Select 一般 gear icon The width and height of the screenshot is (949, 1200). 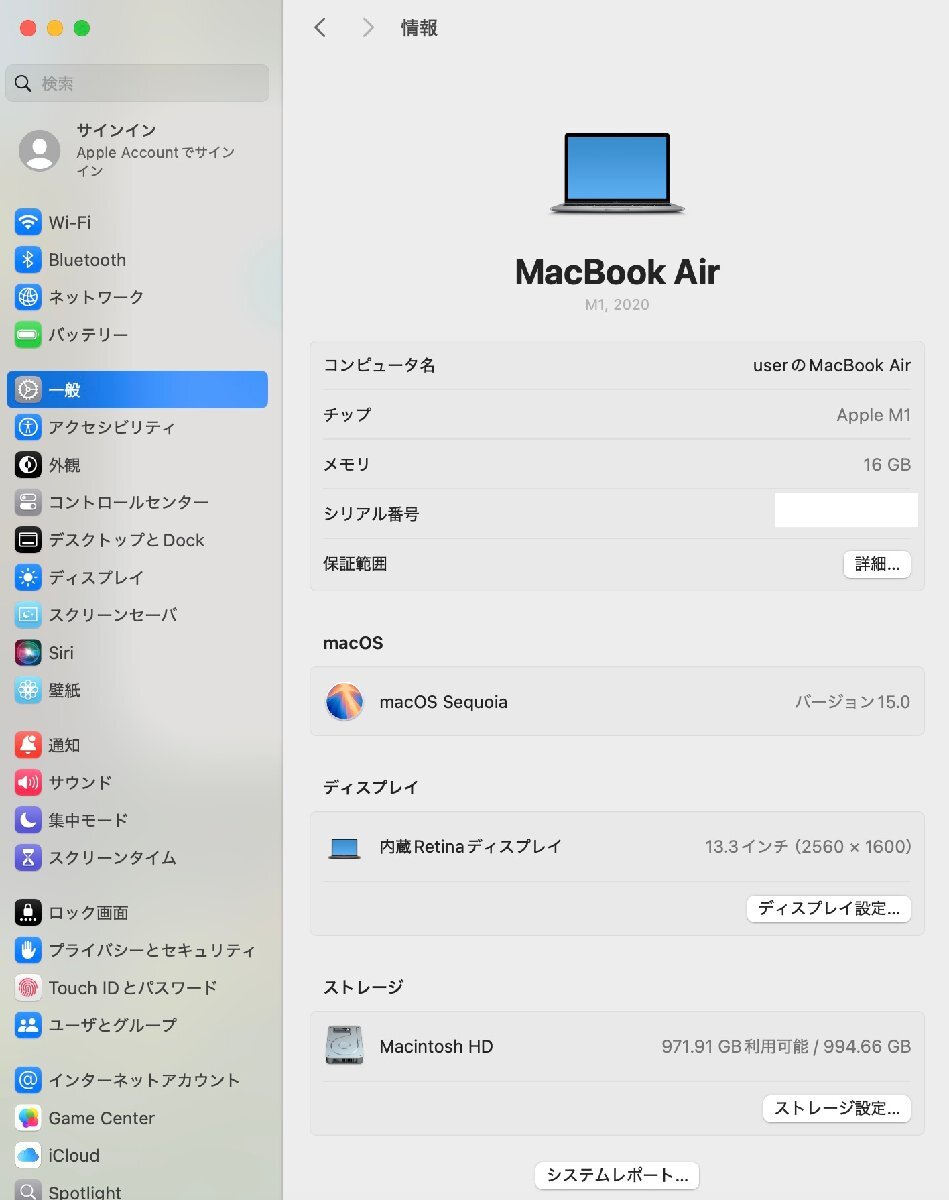click(x=28, y=390)
